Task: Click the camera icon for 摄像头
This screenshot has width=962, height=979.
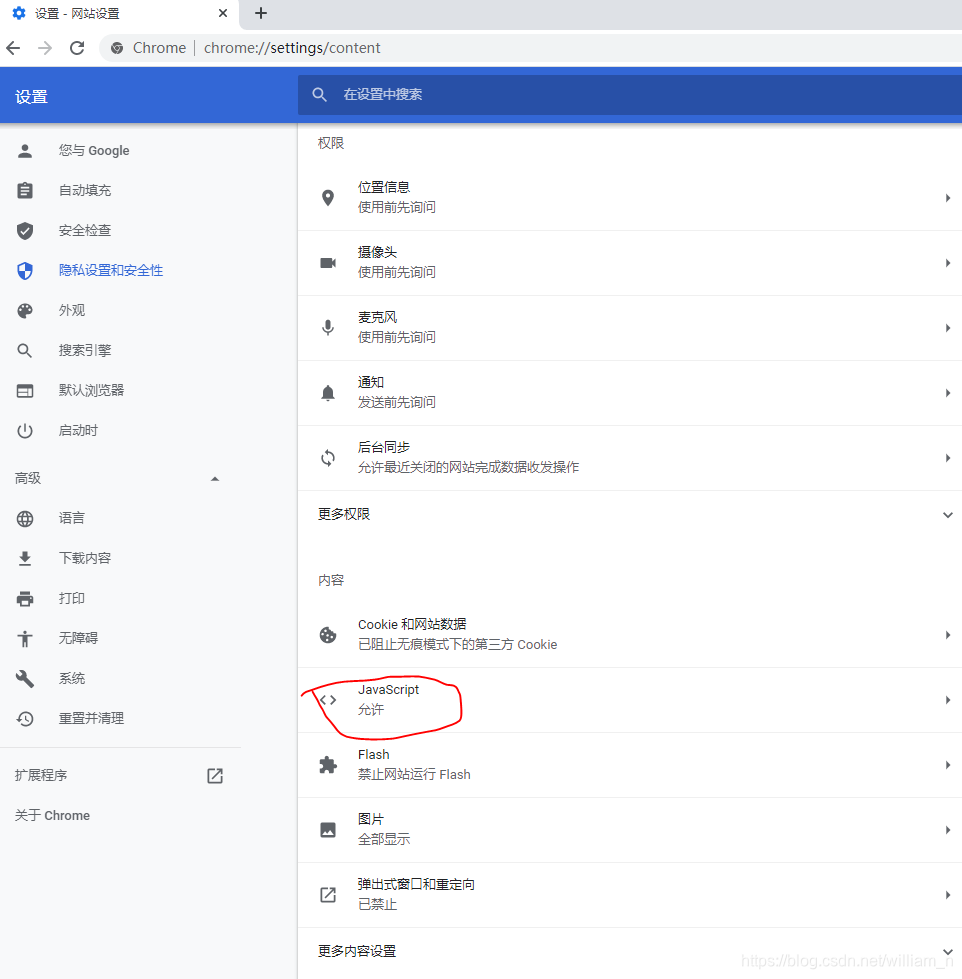Action: click(328, 263)
